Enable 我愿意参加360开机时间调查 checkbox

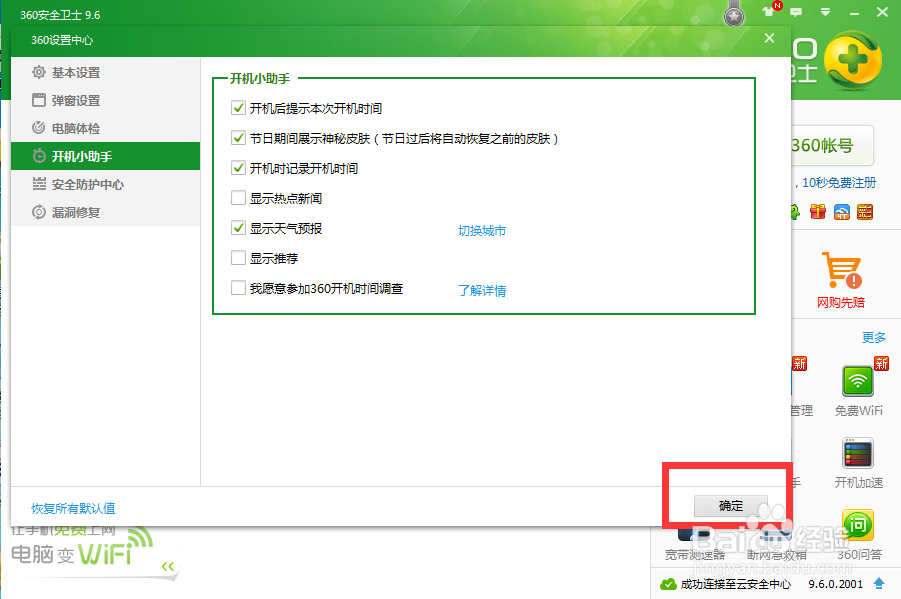238,287
